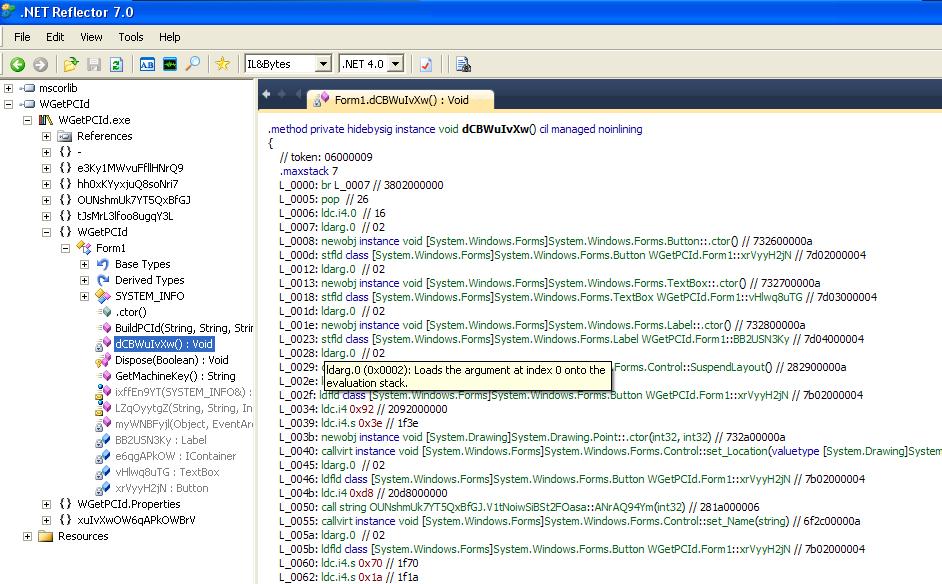Open the View menu
The image size is (942, 584).
[x=91, y=37]
